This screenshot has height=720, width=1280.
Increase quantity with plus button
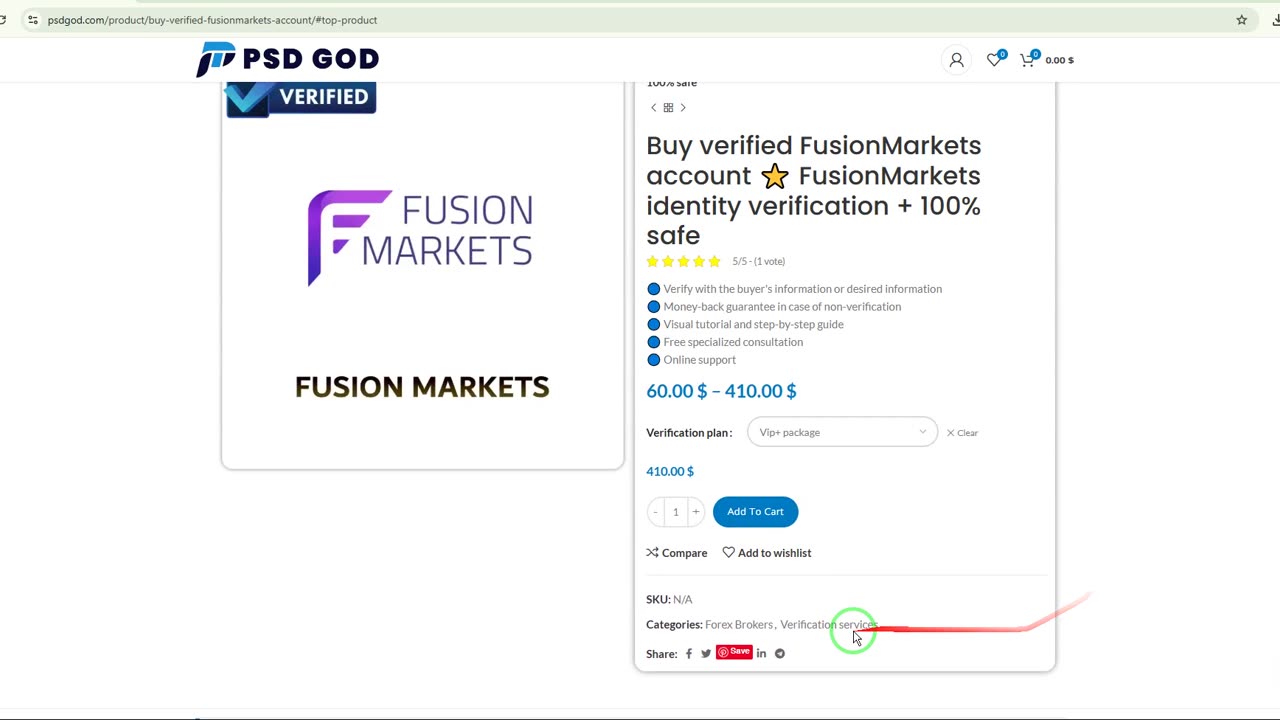point(695,512)
